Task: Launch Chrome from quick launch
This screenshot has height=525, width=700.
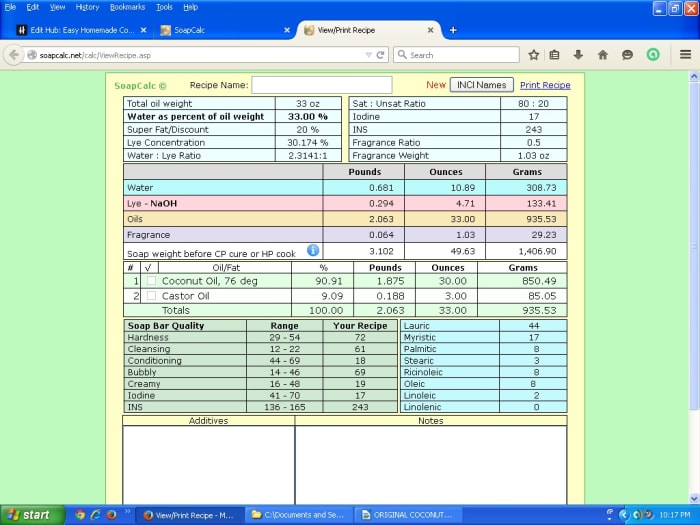Action: (x=80, y=515)
